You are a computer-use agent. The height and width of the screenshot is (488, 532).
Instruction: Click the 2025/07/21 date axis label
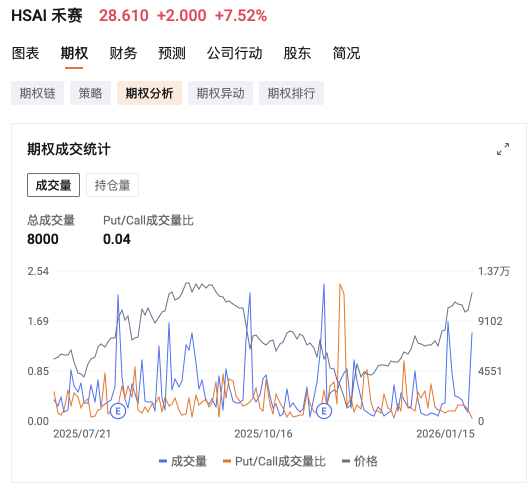coord(82,434)
